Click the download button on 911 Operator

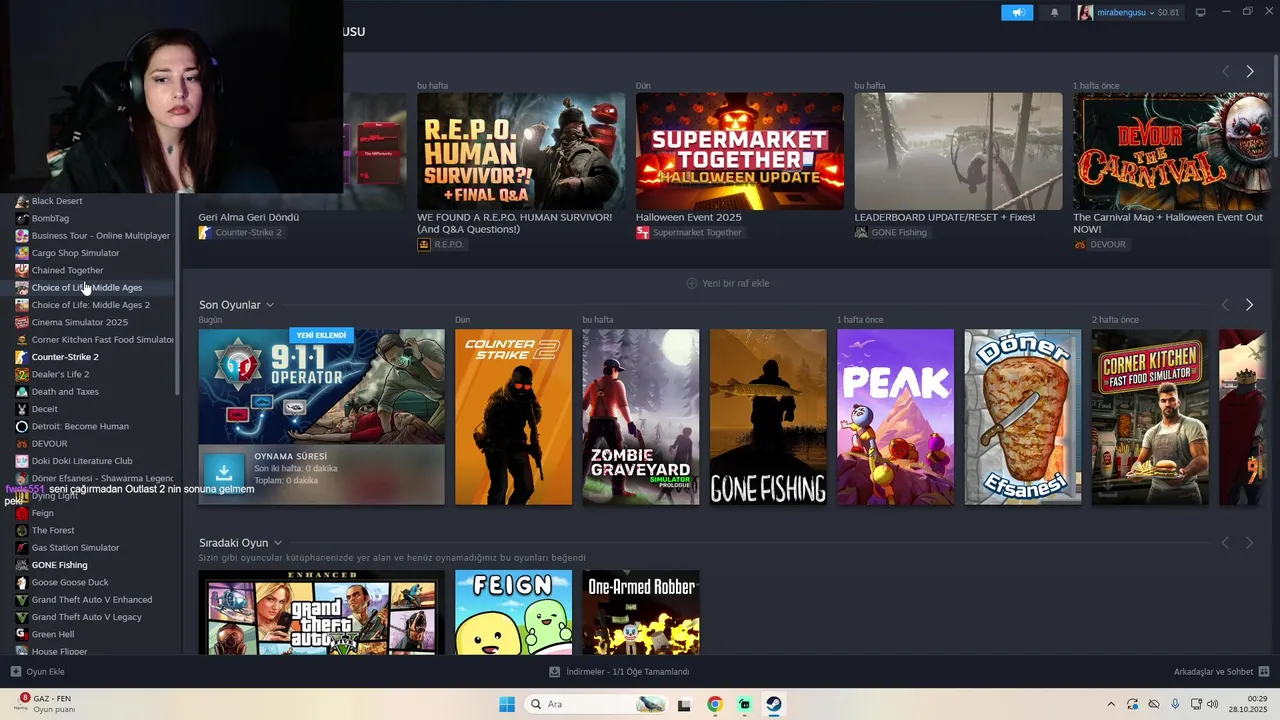224,471
